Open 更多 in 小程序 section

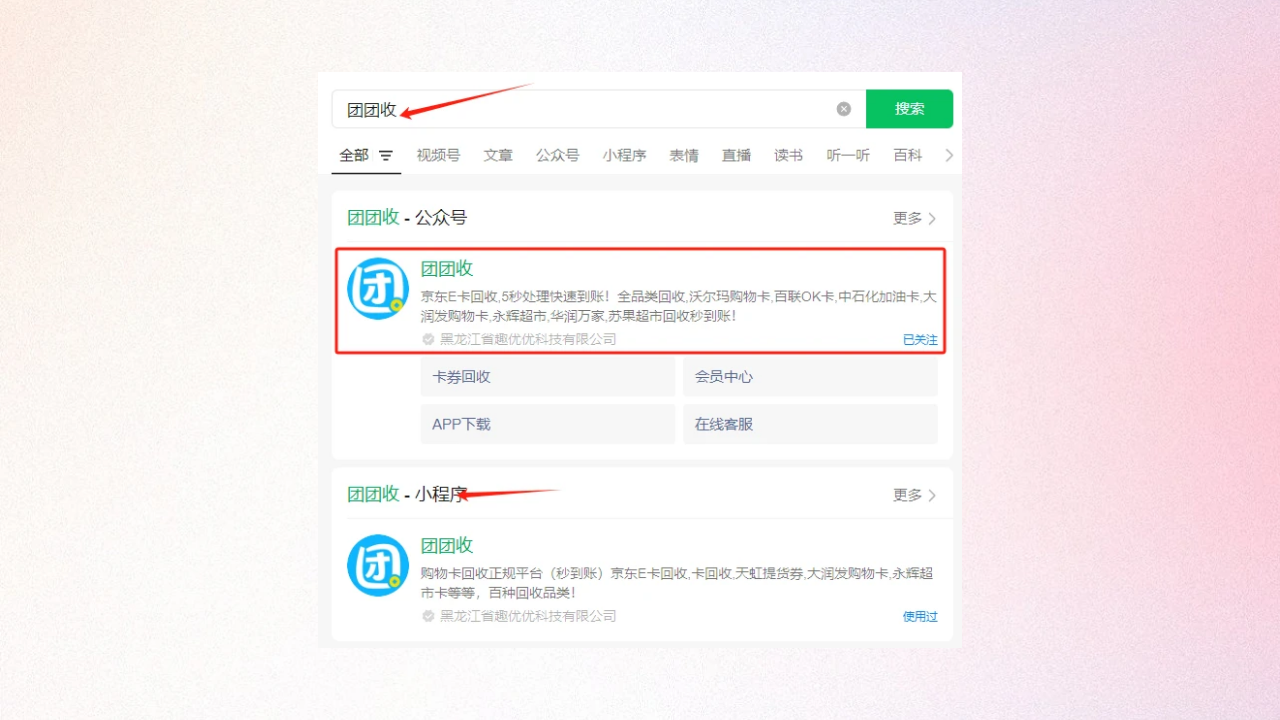914,495
